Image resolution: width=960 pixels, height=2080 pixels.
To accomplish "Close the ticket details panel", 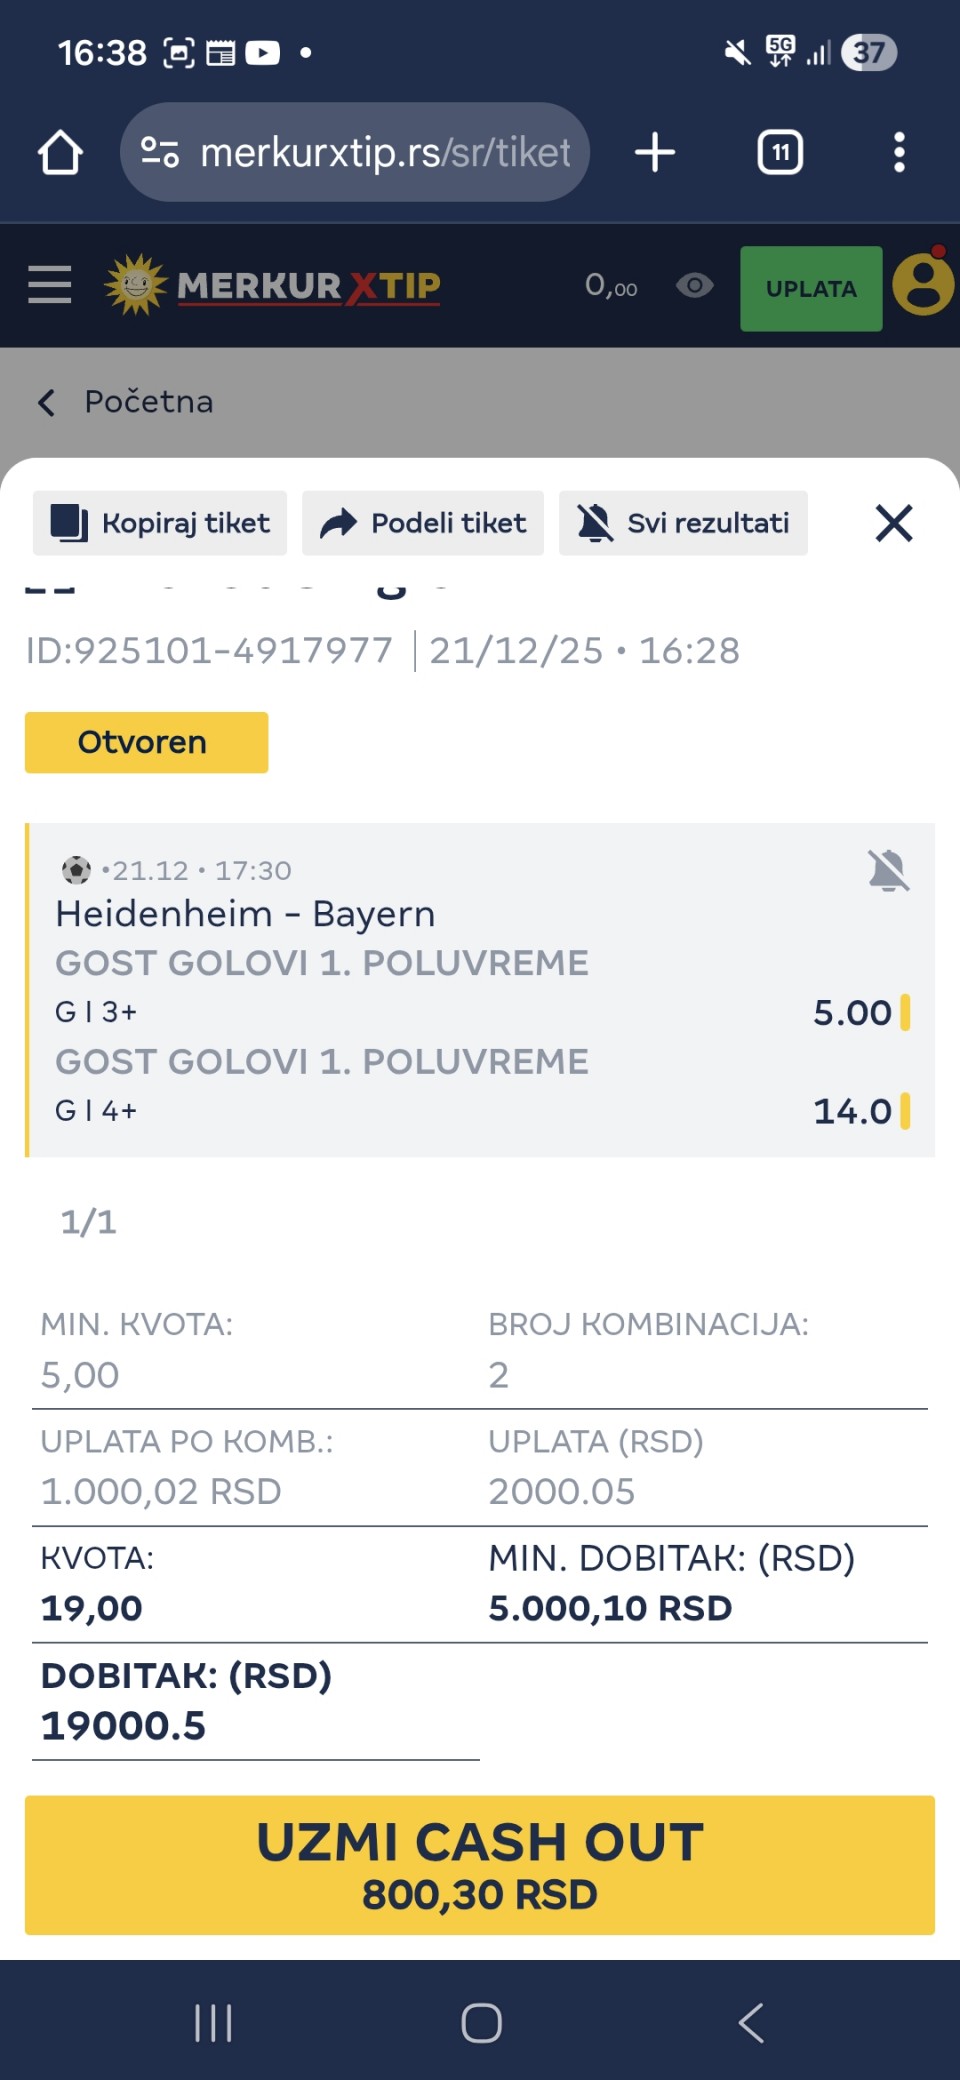I will coord(894,523).
